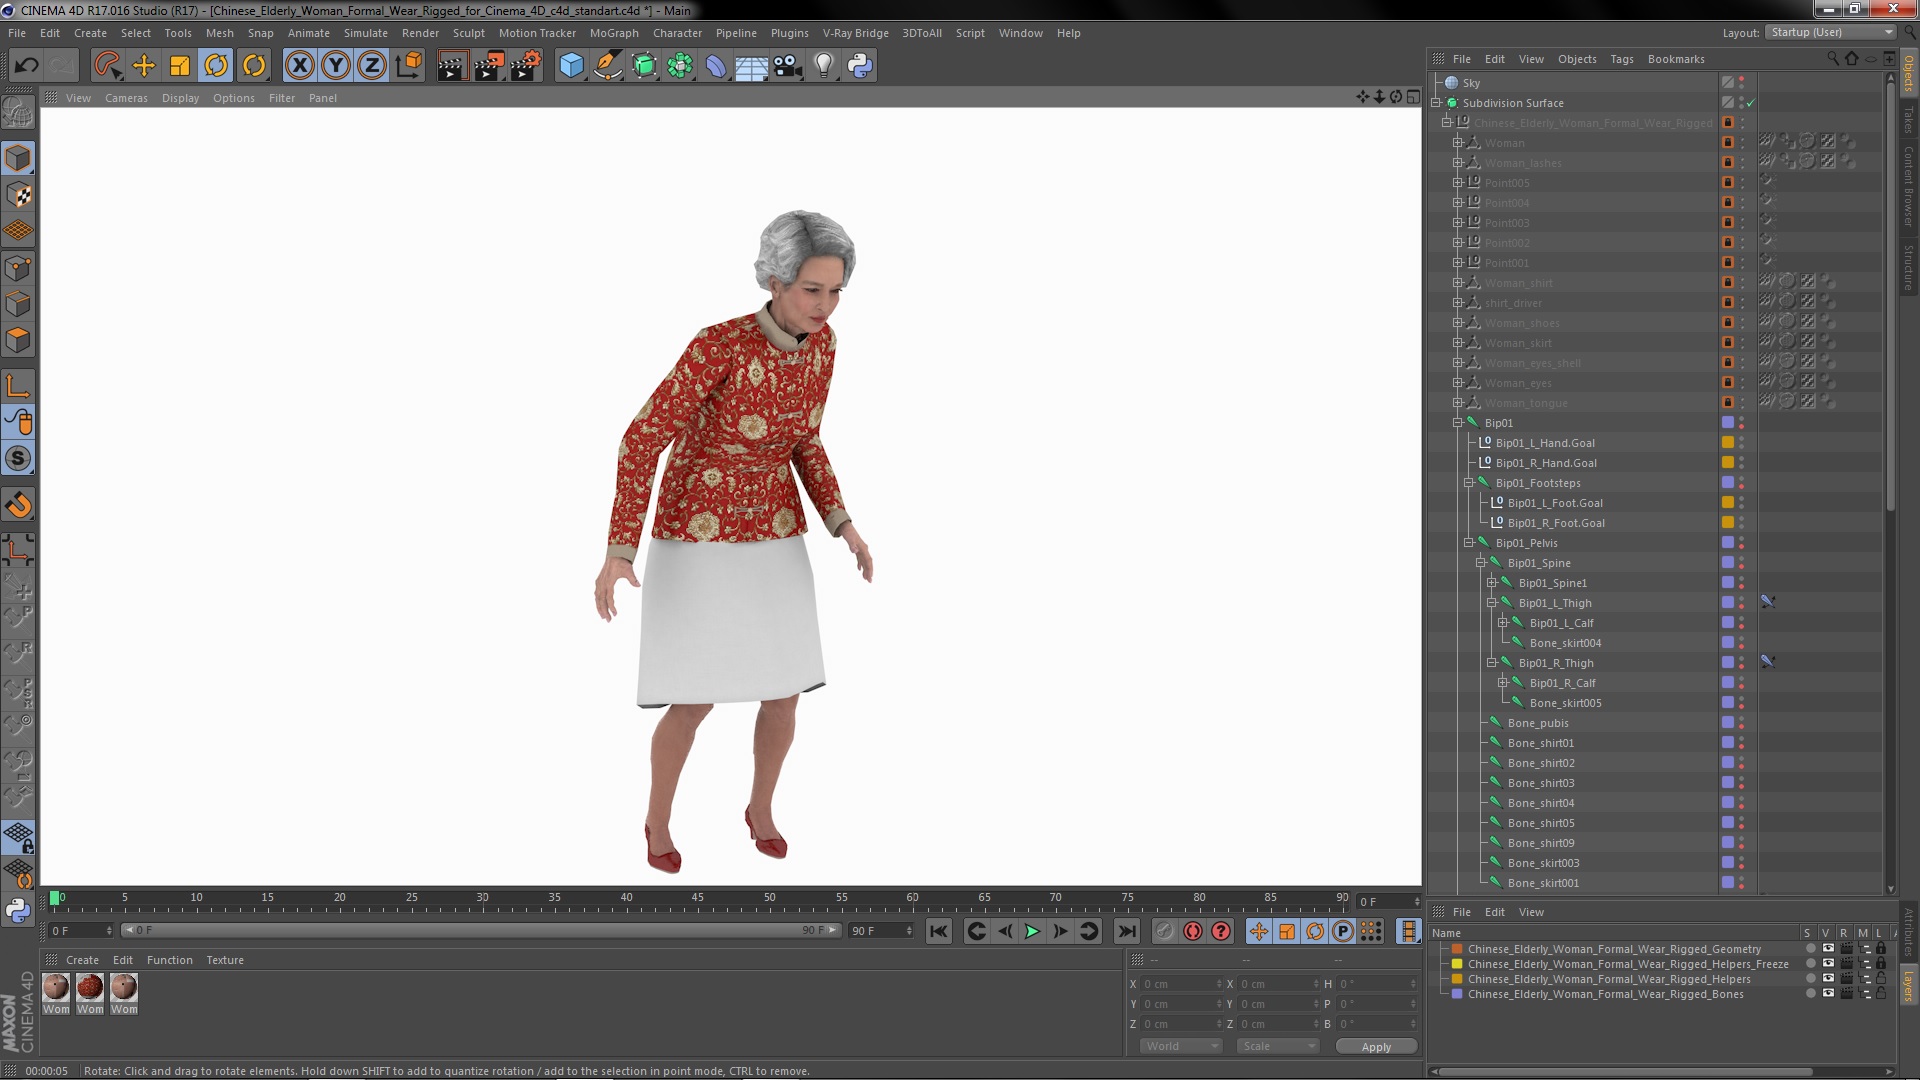1920x1080 pixels.
Task: Add a Subdivision Surface generator
Action: [x=645, y=66]
